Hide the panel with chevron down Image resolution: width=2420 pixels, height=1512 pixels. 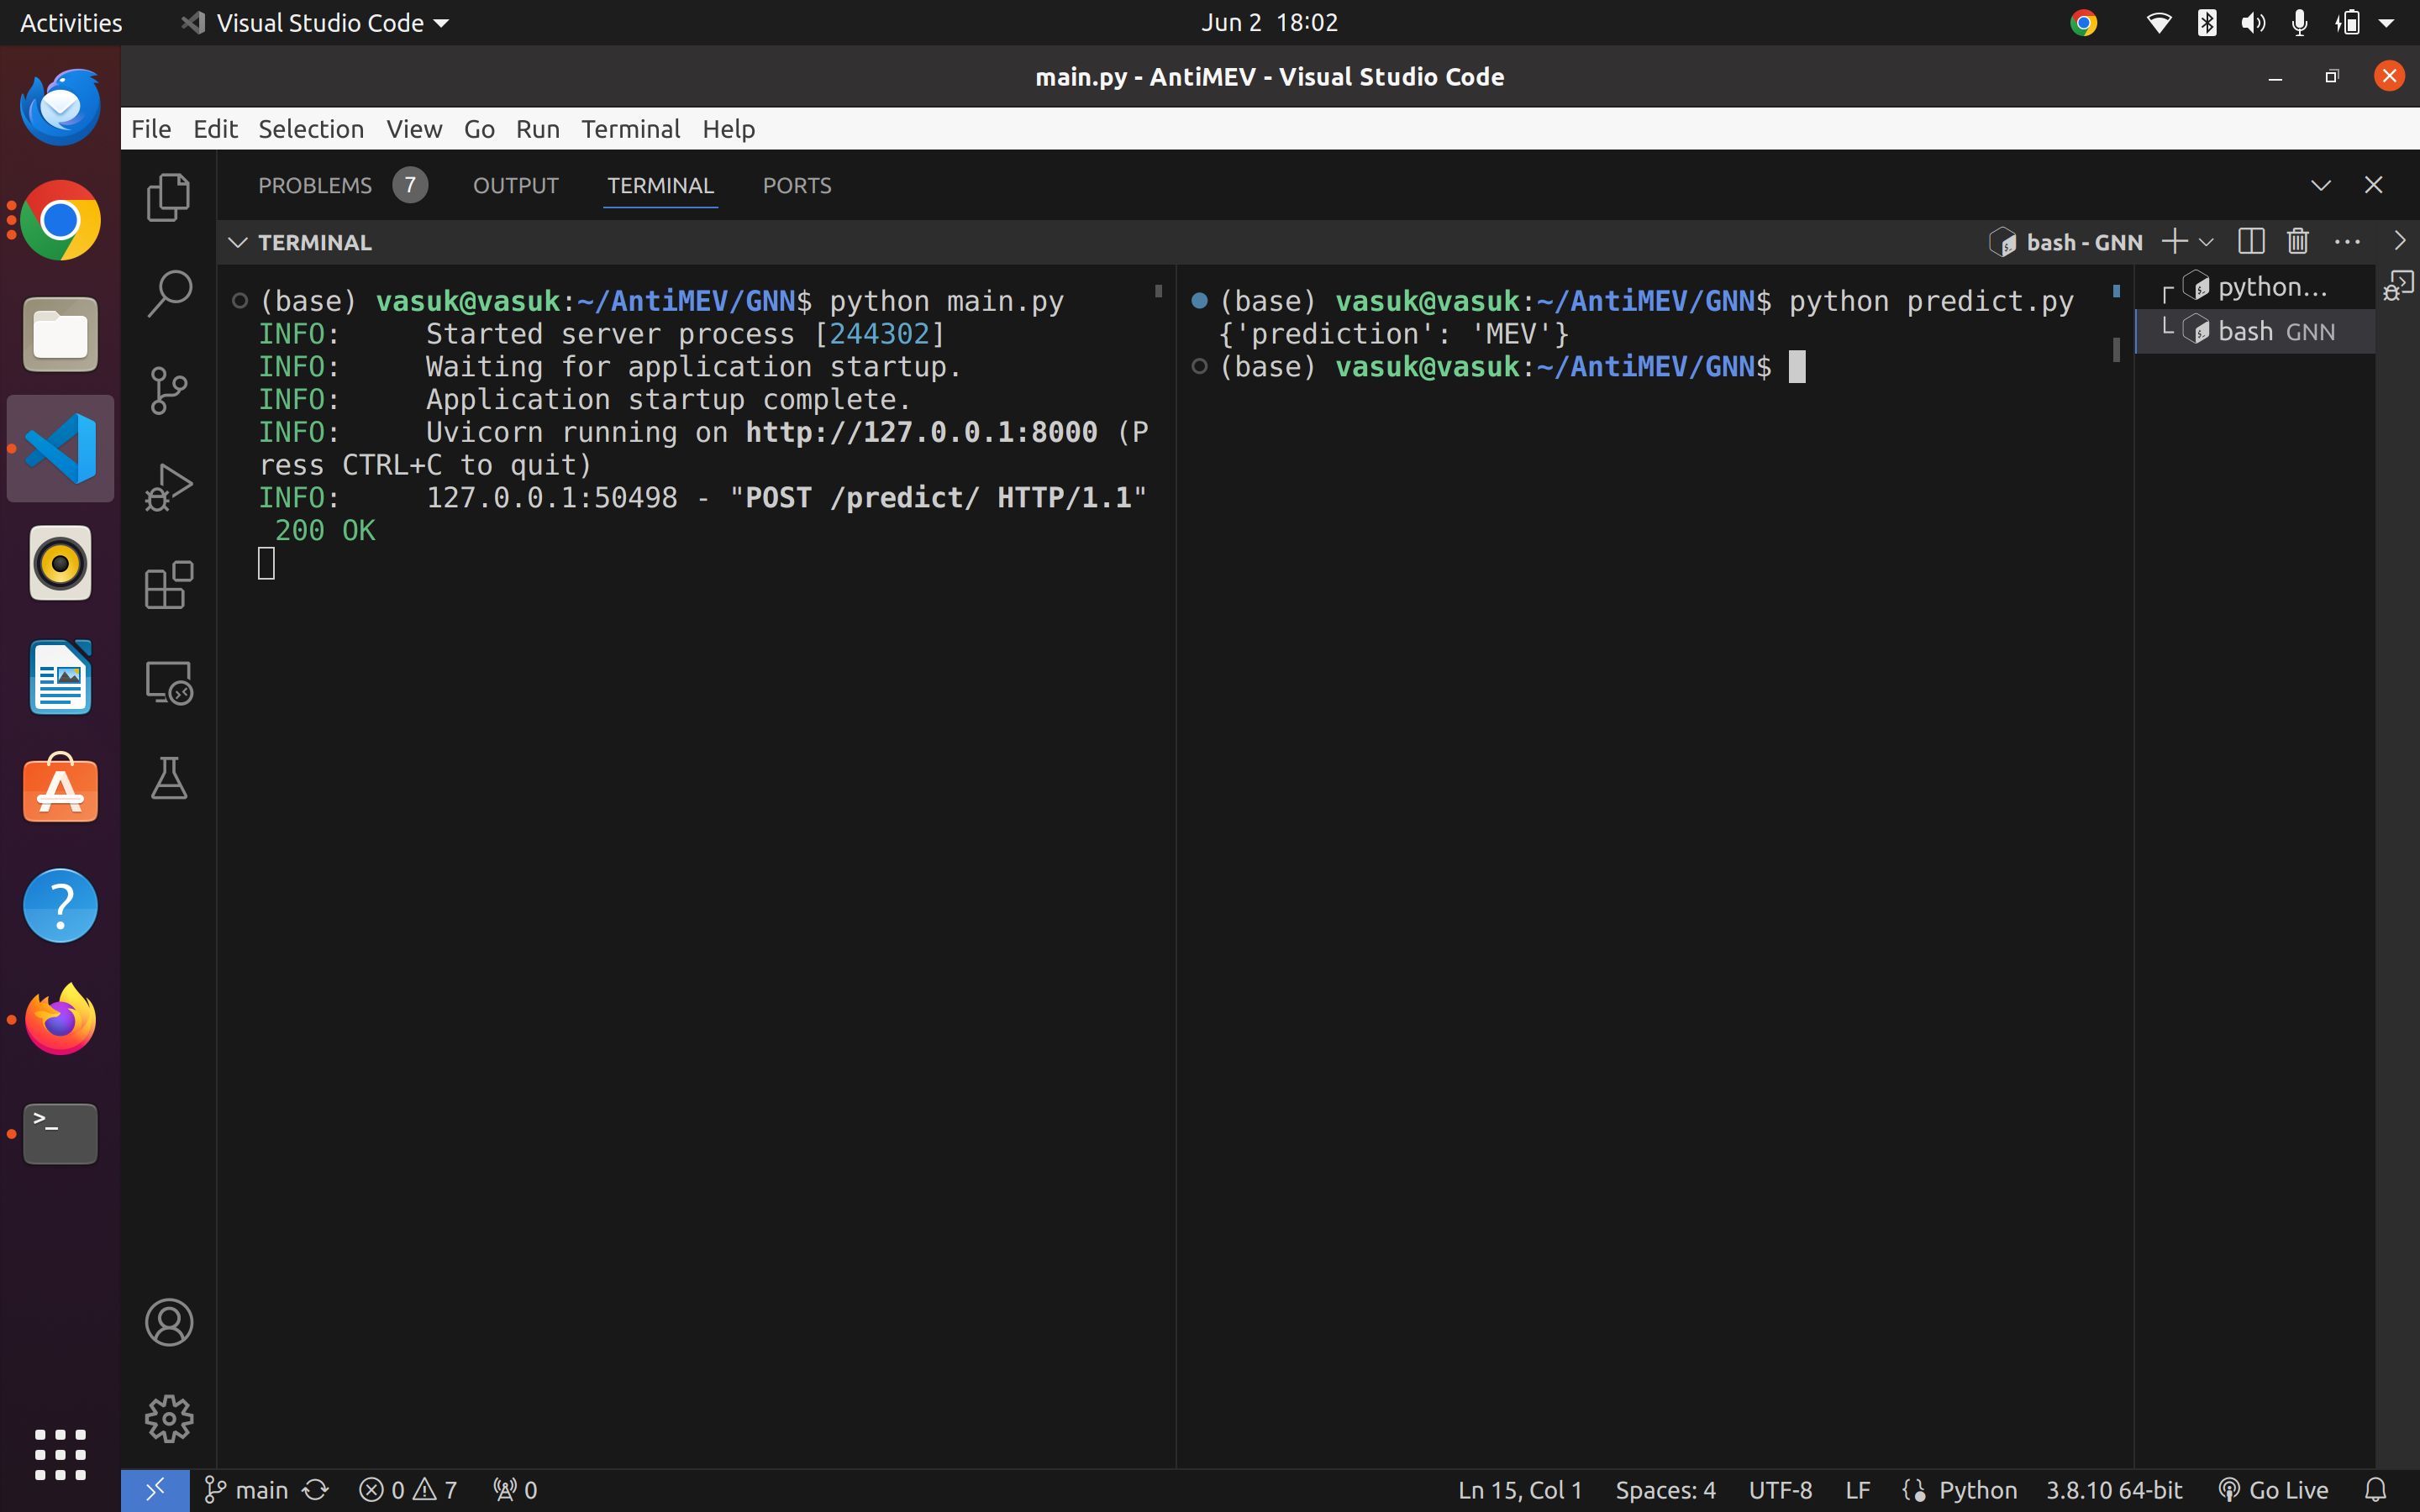pyautogui.click(x=2320, y=185)
